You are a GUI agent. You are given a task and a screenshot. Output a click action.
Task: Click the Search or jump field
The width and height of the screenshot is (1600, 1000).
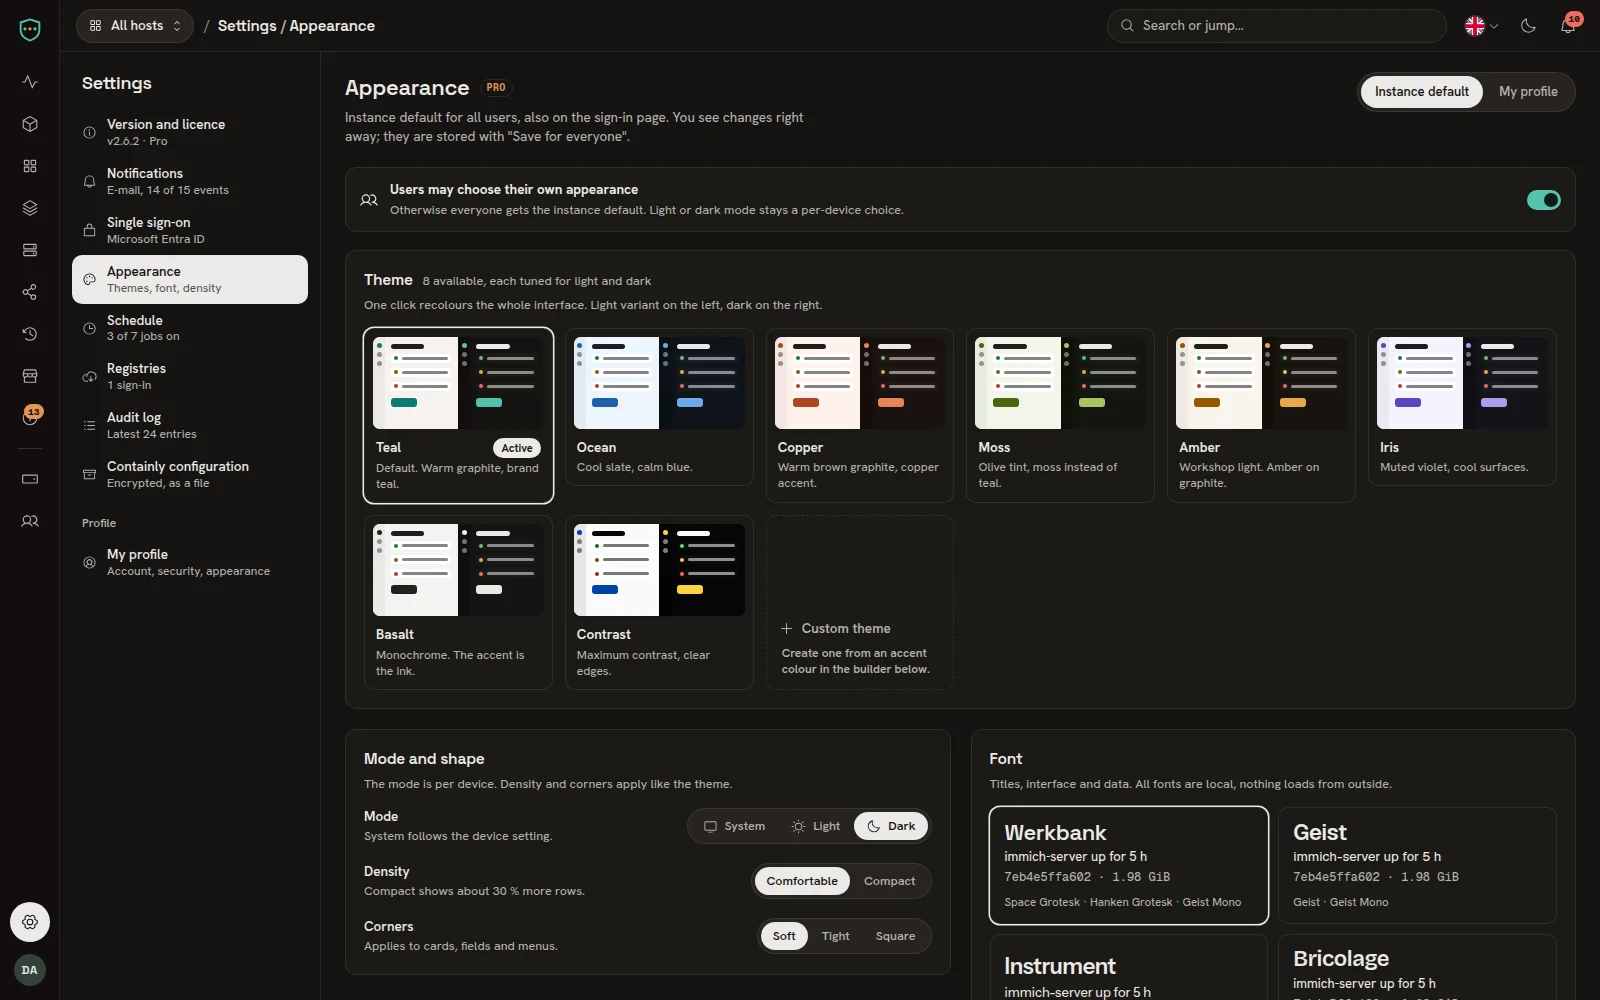(x=1277, y=26)
